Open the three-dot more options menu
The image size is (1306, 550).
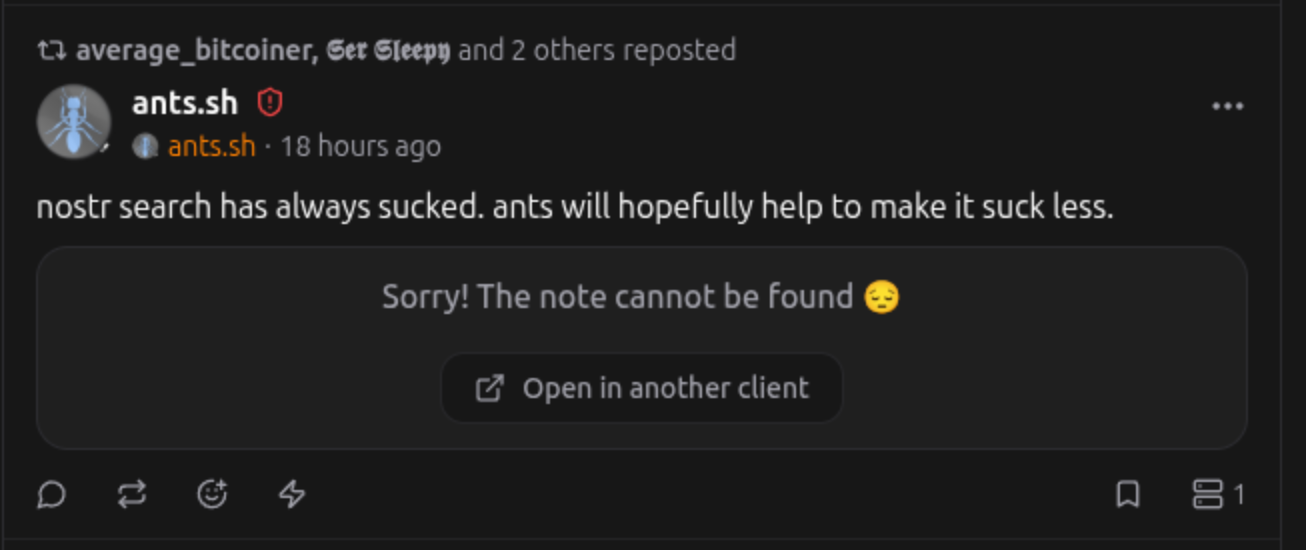1227,107
